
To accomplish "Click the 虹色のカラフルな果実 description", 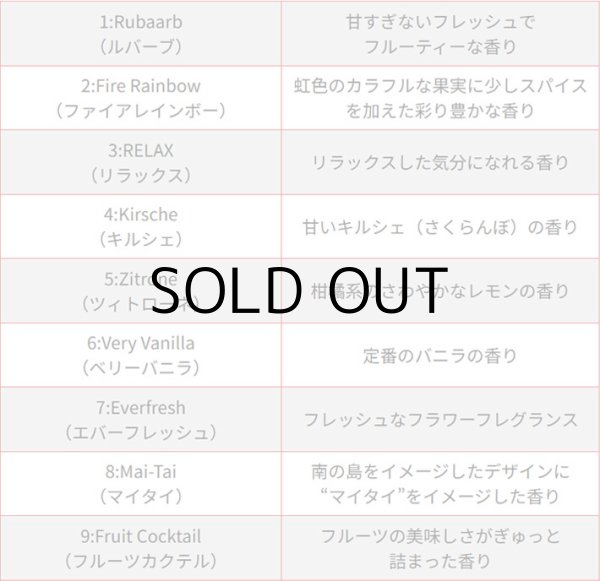I will [x=440, y=98].
